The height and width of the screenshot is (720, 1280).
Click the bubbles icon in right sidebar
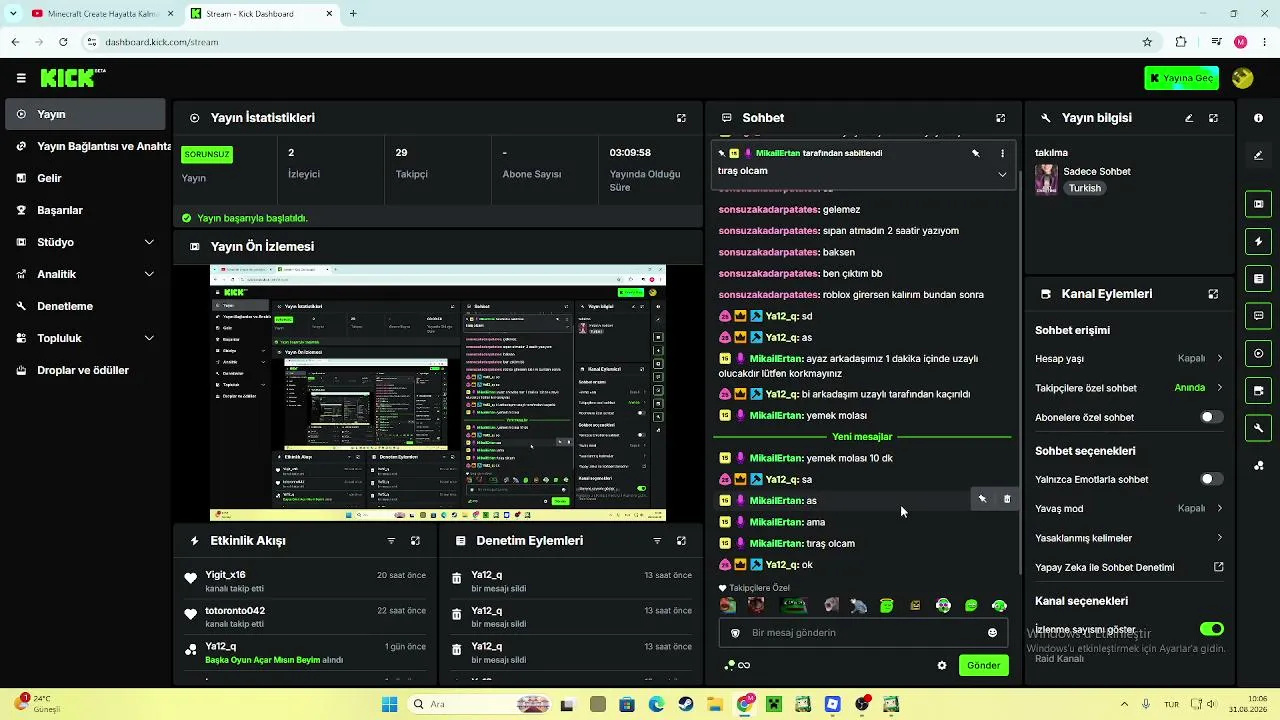1258,465
